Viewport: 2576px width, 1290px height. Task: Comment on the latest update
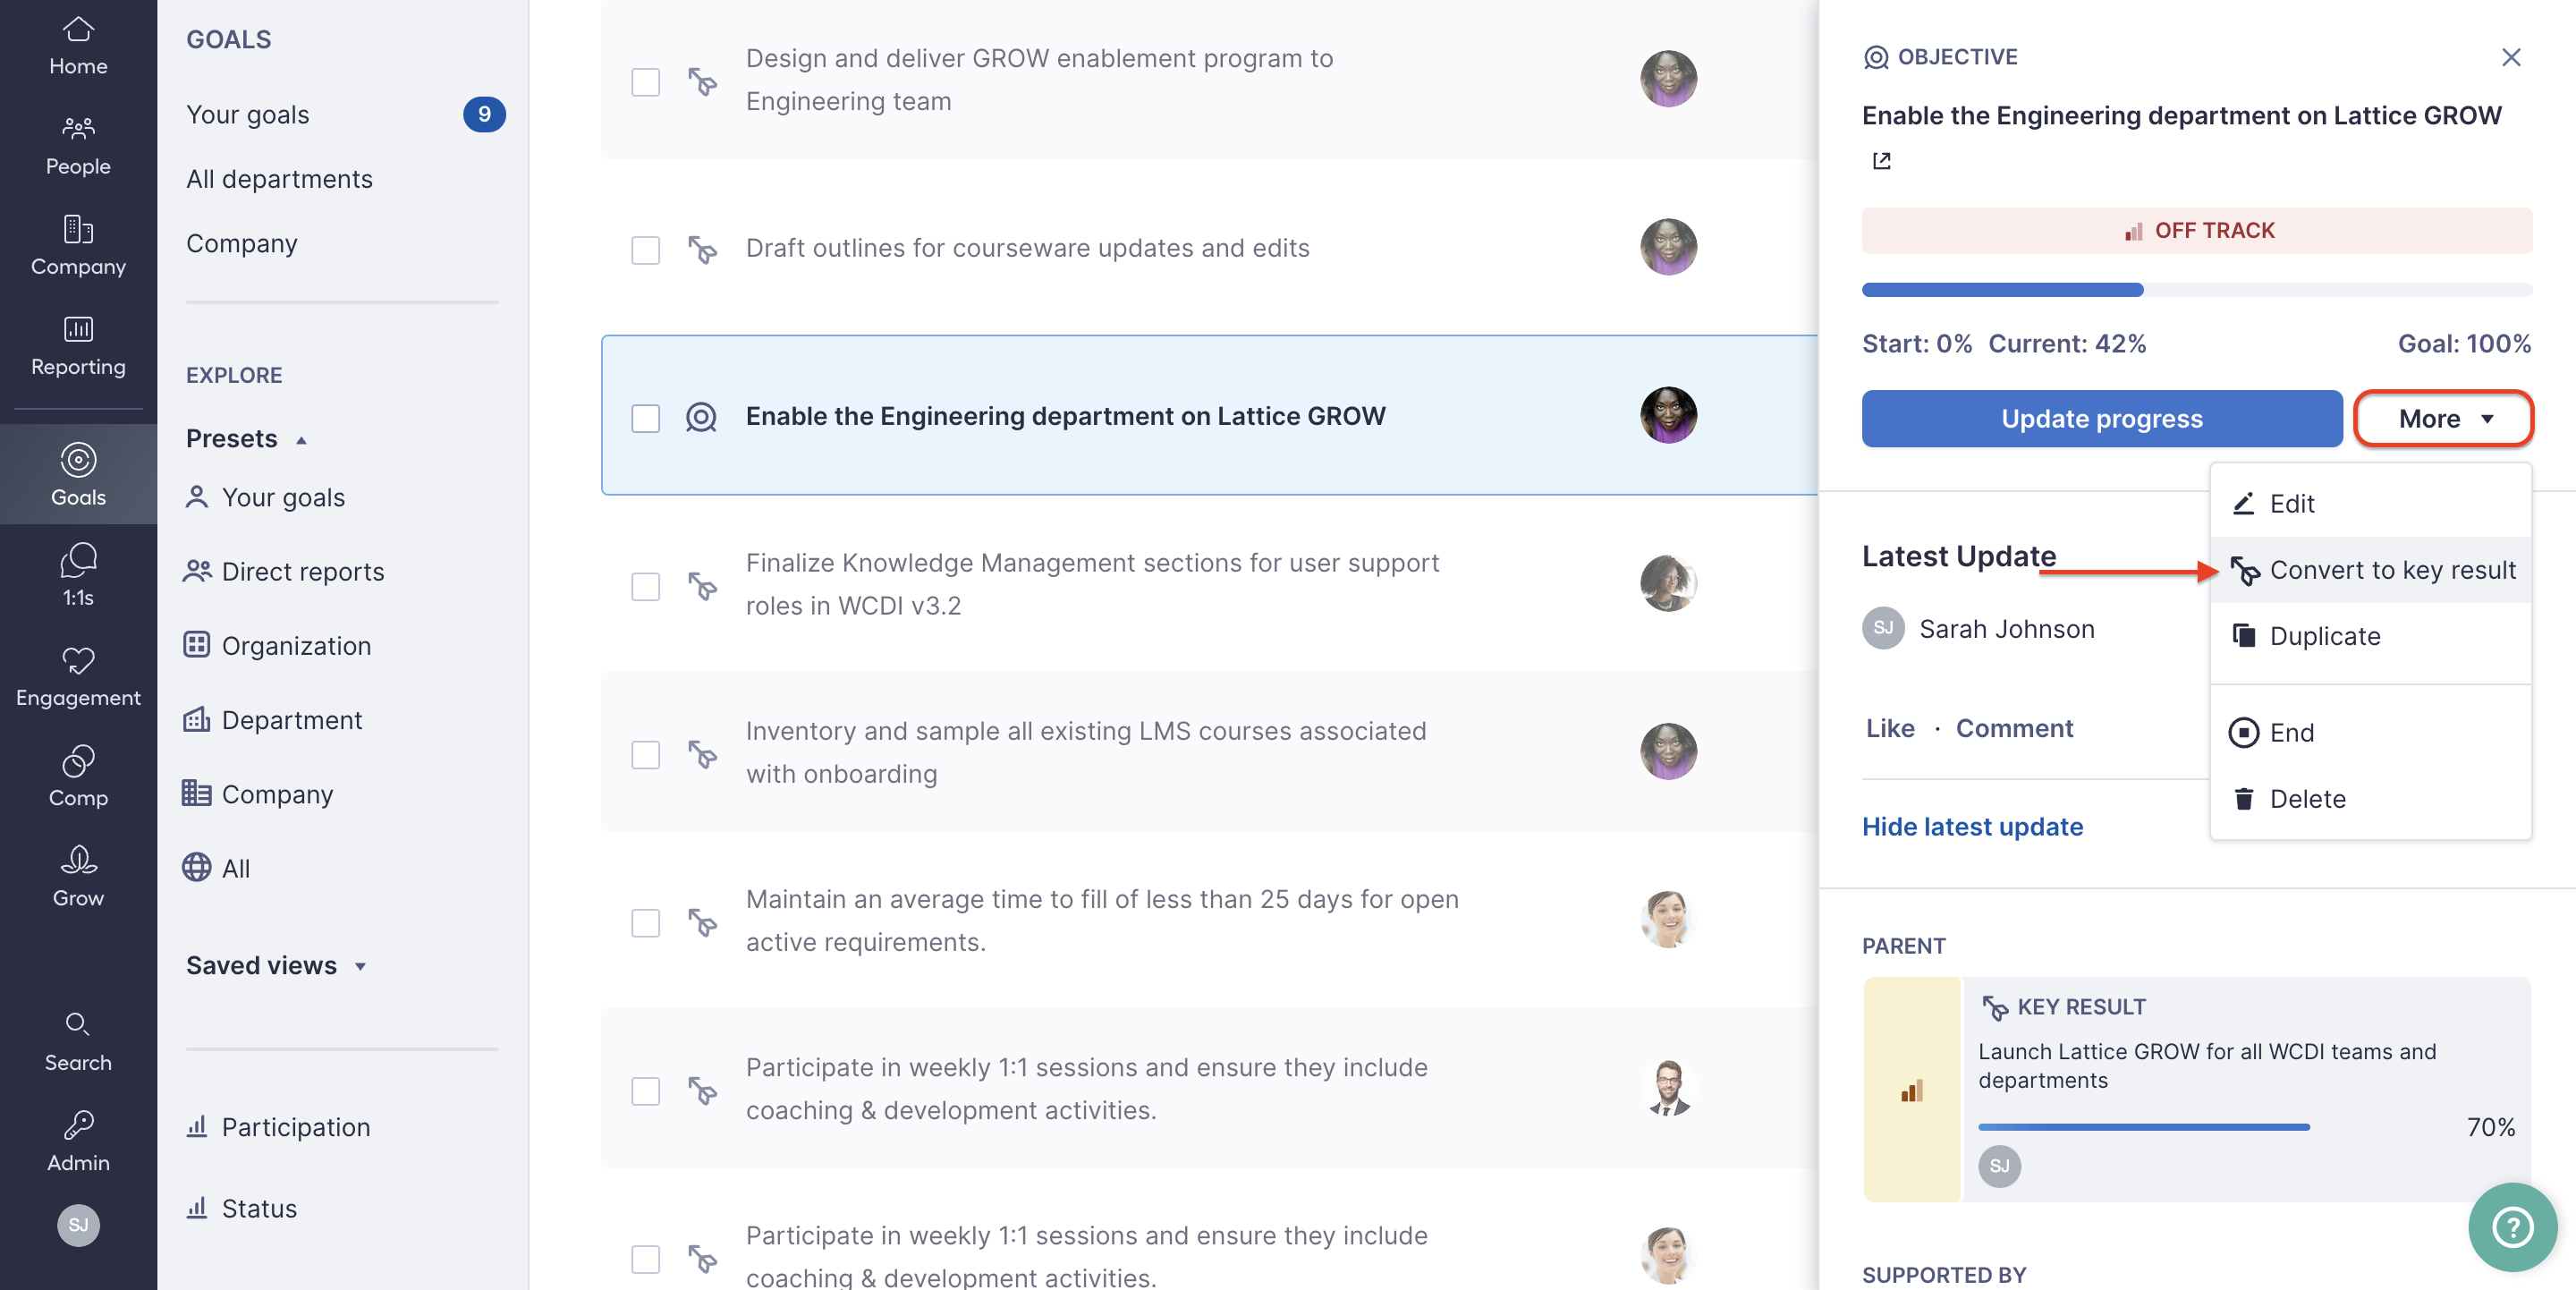point(2014,728)
